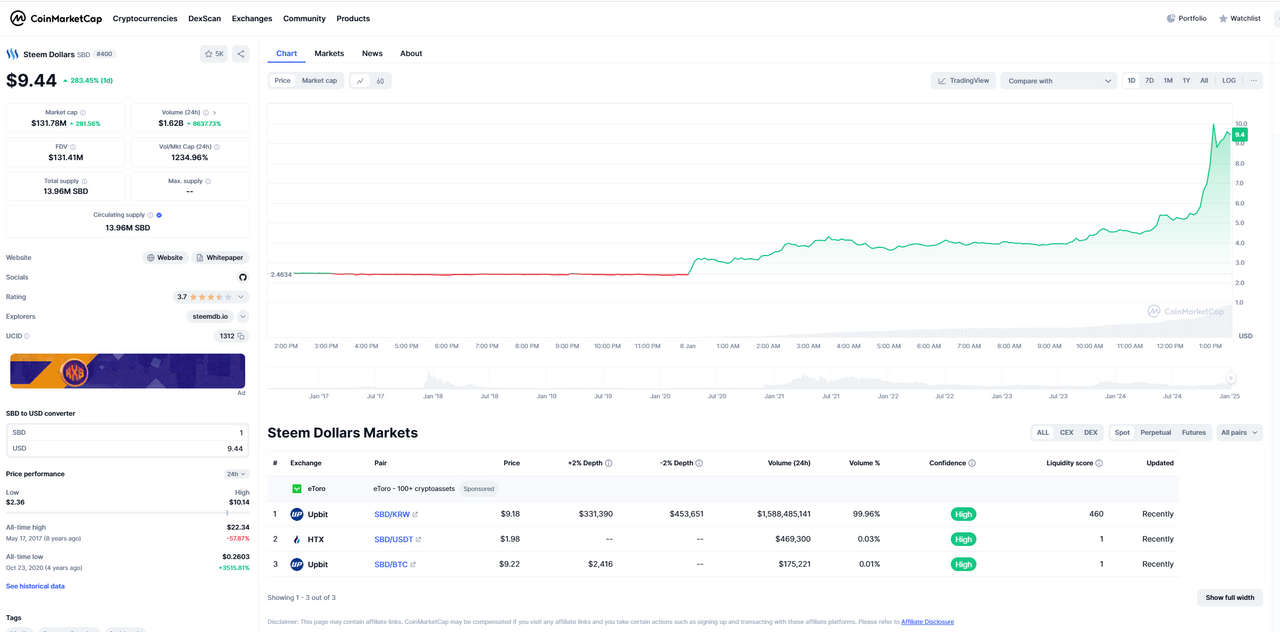Click the info icon next to Market cap
This screenshot has width=1280, height=632.
pyautogui.click(x=82, y=113)
